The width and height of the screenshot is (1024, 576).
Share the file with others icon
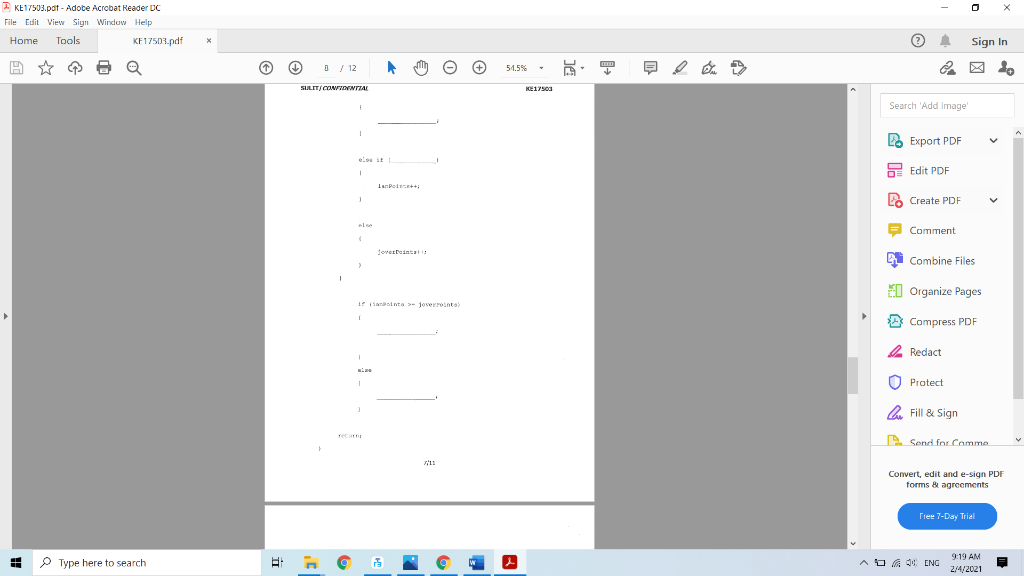1006,68
